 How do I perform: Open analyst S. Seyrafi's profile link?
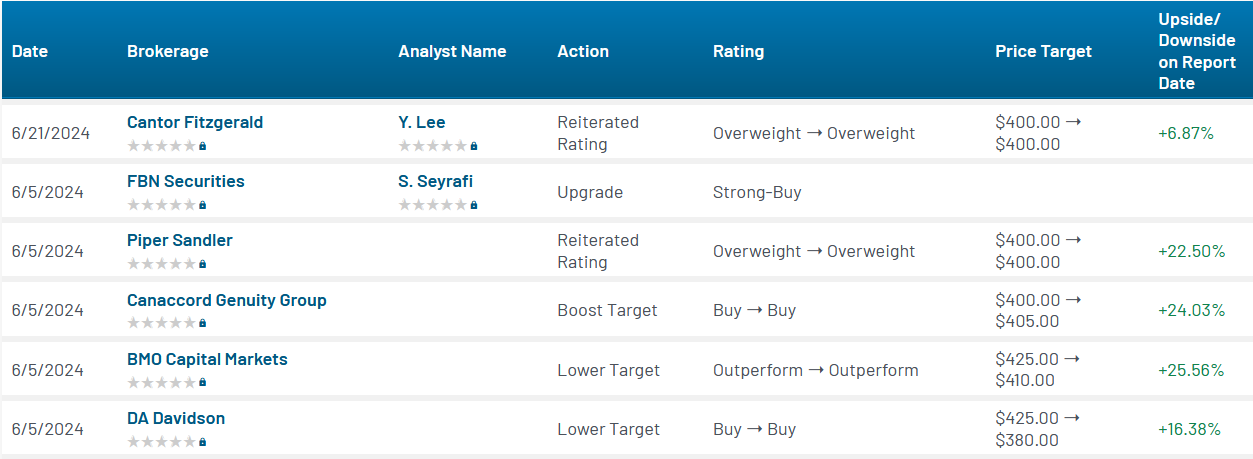point(436,181)
